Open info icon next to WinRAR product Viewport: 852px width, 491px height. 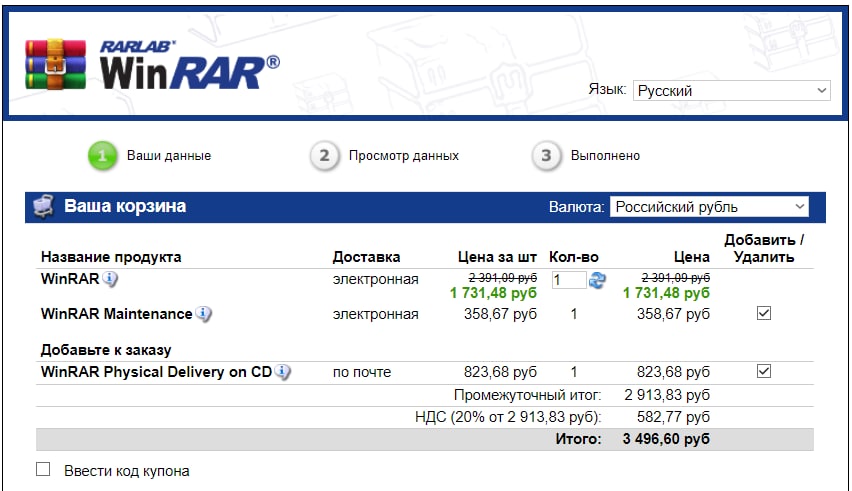click(x=110, y=279)
